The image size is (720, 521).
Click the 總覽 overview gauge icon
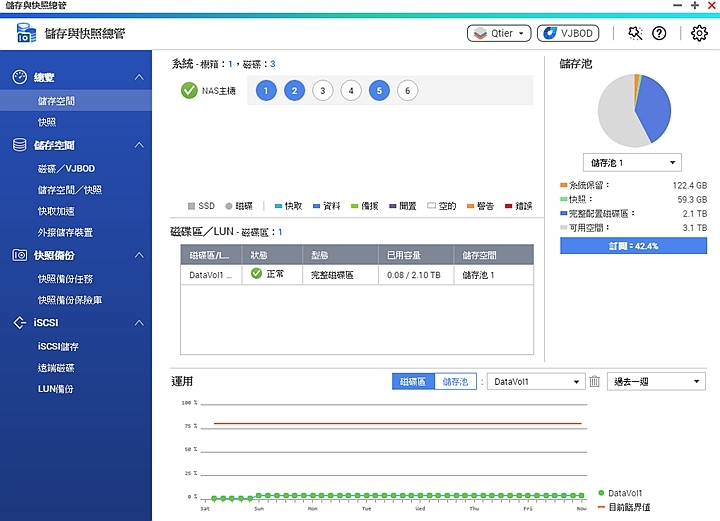click(20, 77)
